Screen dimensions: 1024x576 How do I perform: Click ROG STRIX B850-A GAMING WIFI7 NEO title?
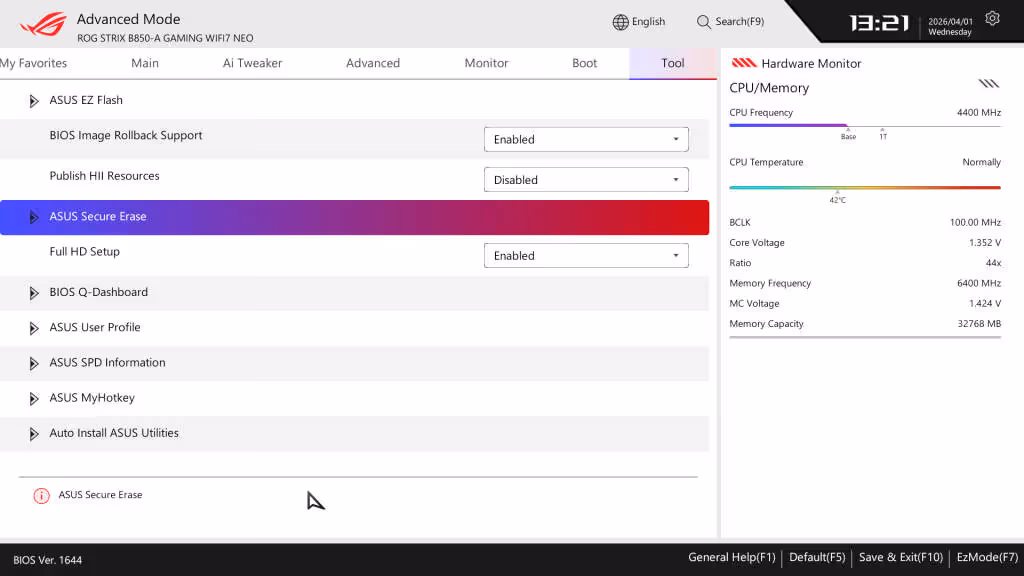165,39
